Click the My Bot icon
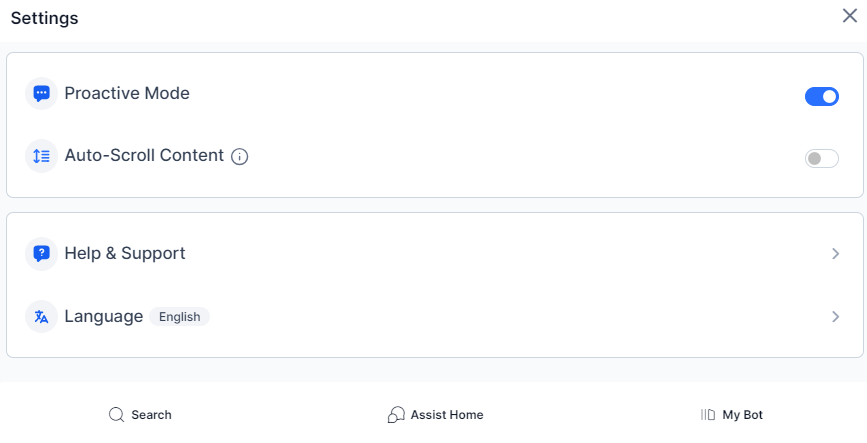867x443 pixels. [x=708, y=415]
